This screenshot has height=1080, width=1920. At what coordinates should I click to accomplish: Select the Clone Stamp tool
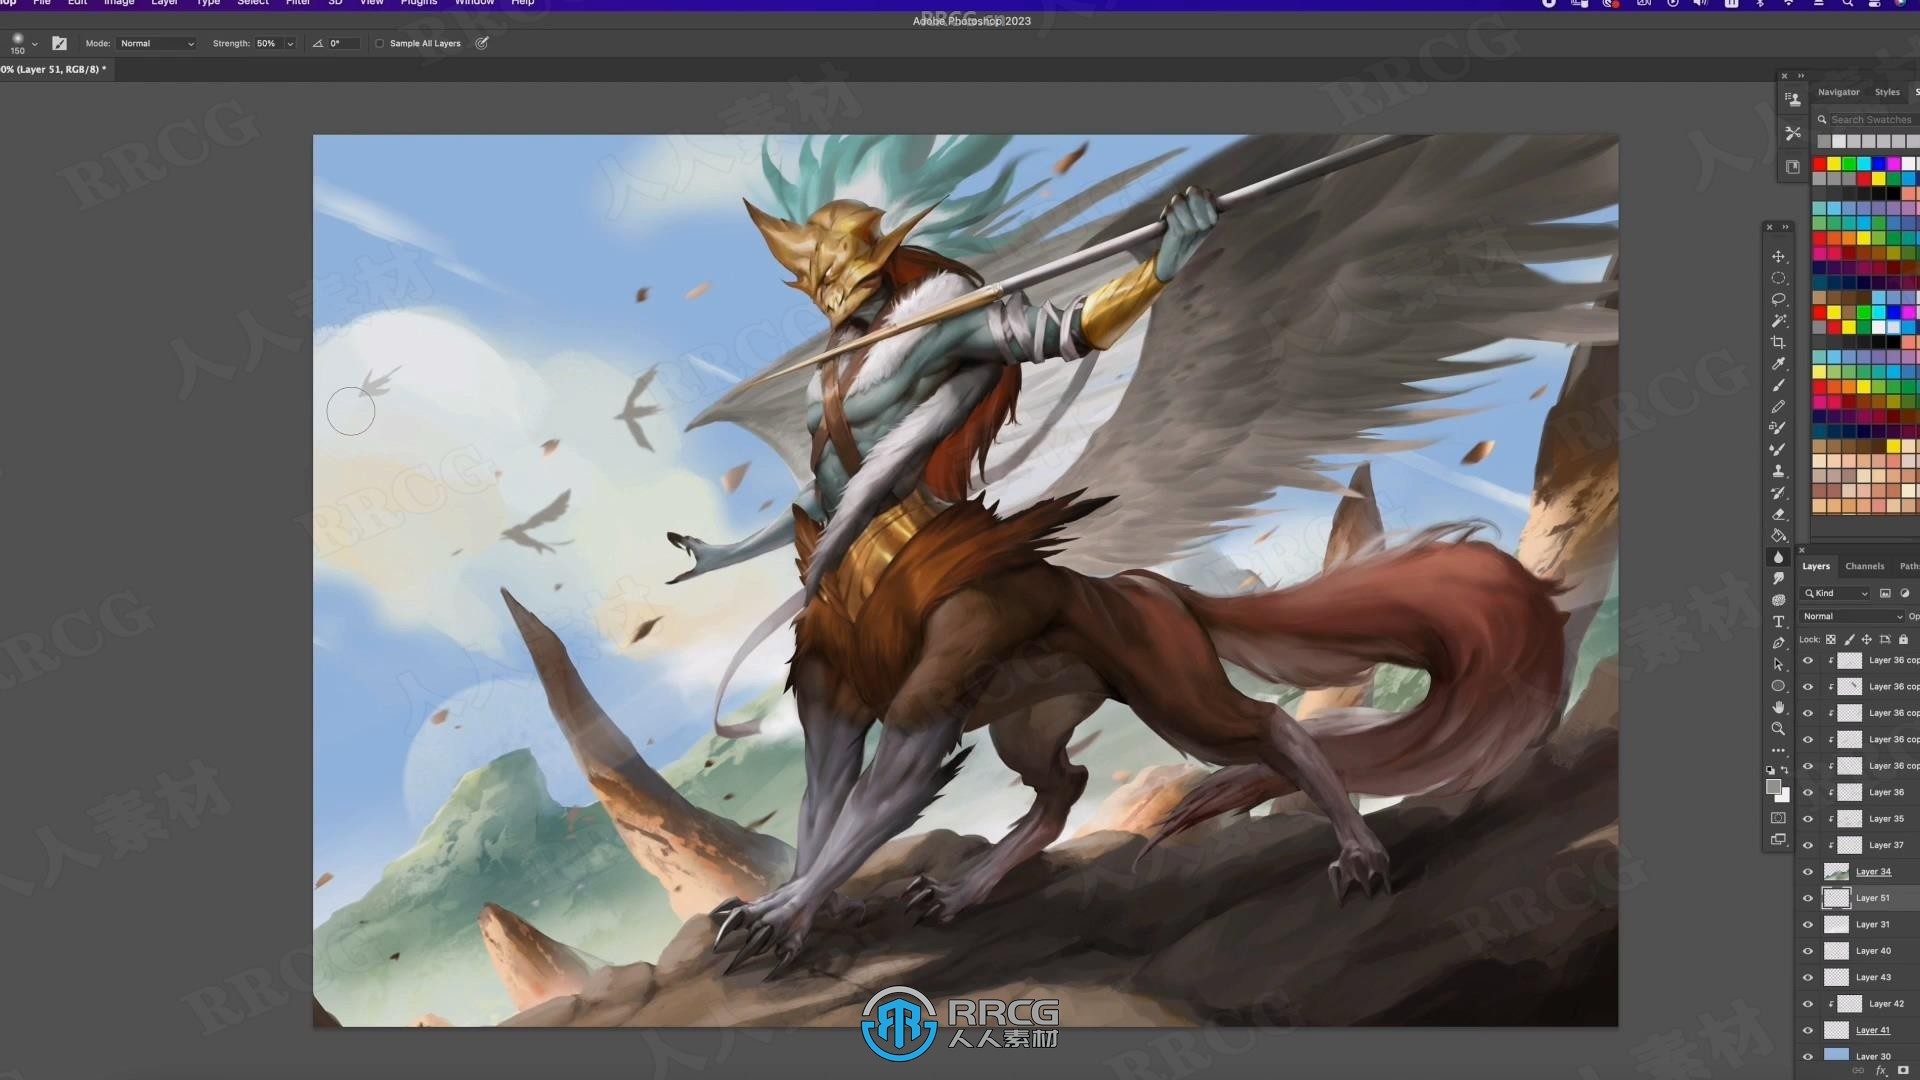point(1778,471)
